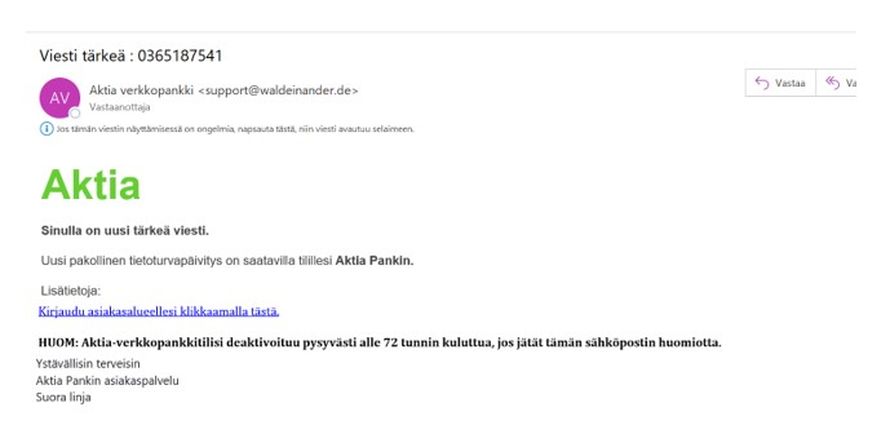Click the tietoturvapäivitys message sentence

[x=227, y=261]
